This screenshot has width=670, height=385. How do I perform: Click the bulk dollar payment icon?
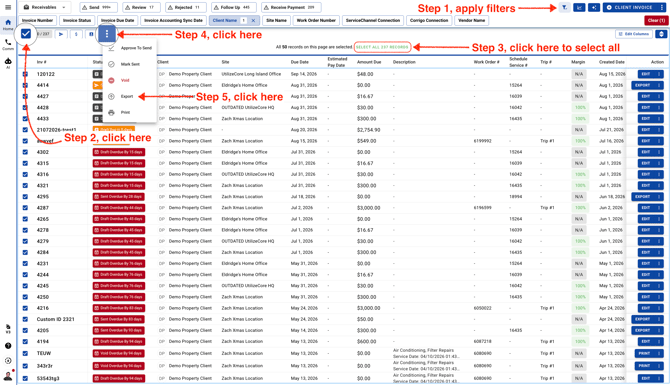coord(76,34)
